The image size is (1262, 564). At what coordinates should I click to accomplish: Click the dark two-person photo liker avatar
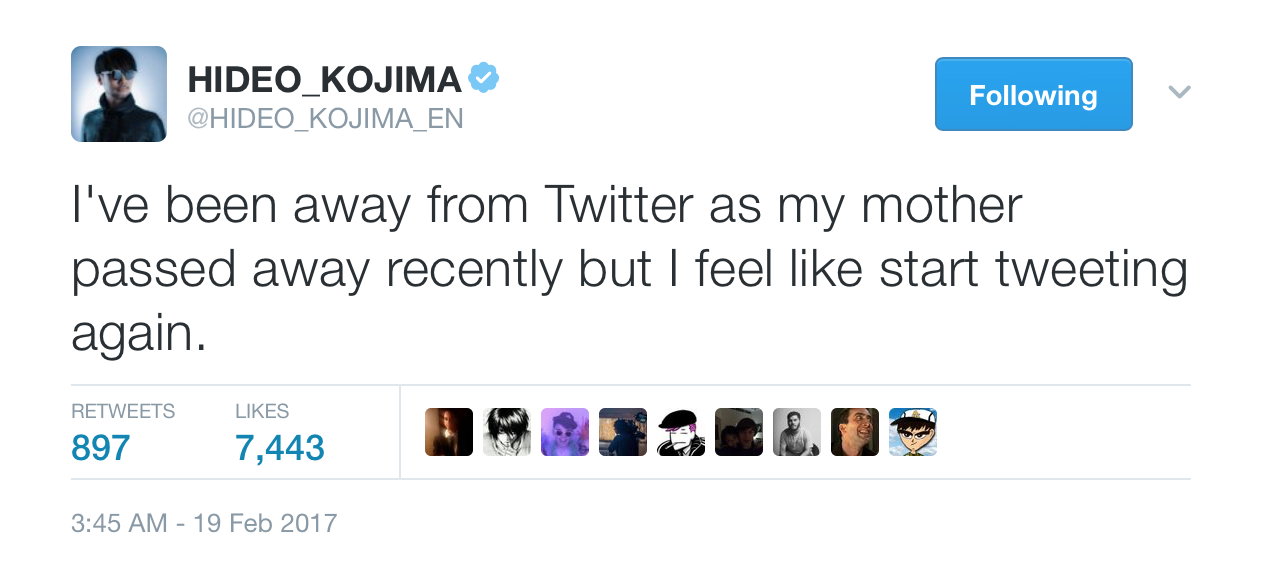tap(739, 432)
